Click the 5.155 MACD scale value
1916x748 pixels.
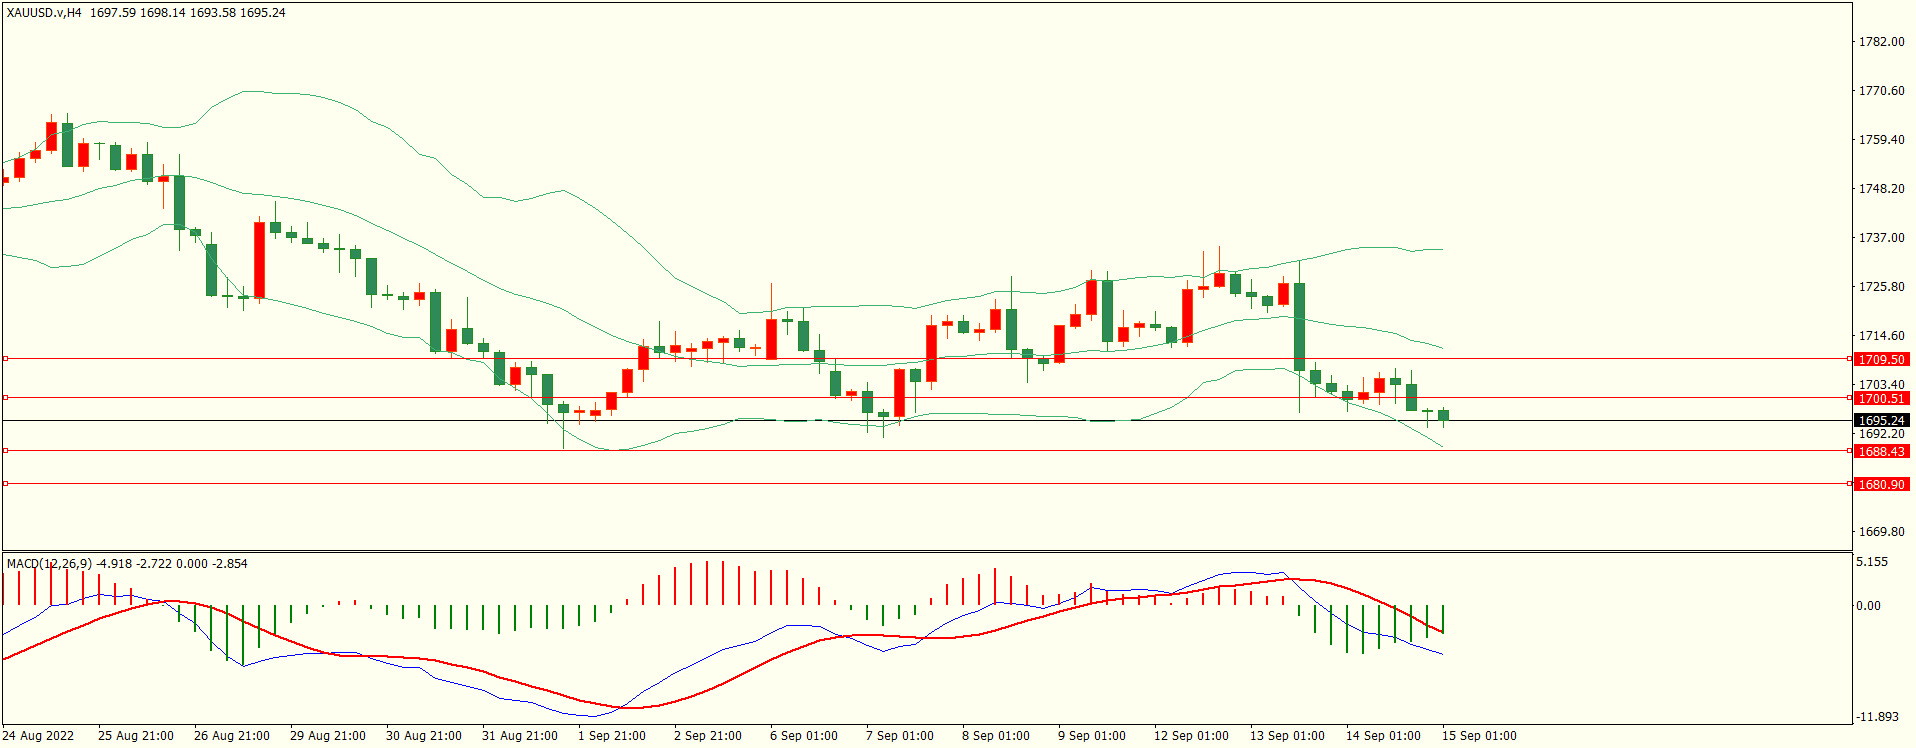click(1872, 562)
